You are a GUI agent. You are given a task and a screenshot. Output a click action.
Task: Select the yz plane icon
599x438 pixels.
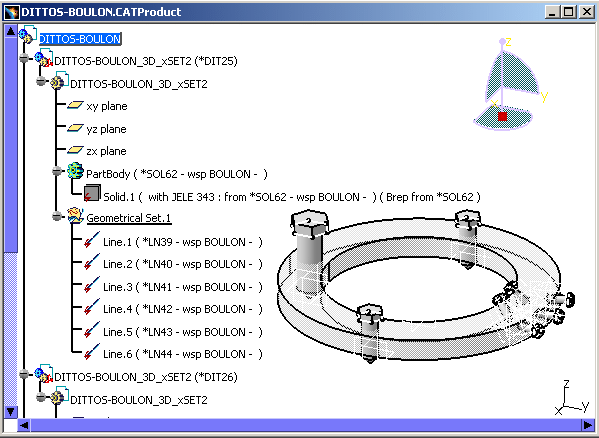(x=75, y=128)
